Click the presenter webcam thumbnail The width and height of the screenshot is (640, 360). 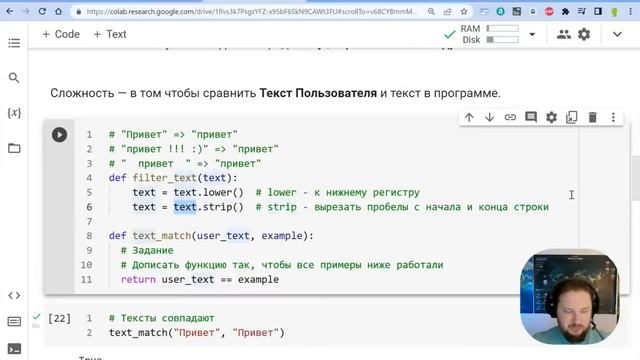[x=570, y=297]
